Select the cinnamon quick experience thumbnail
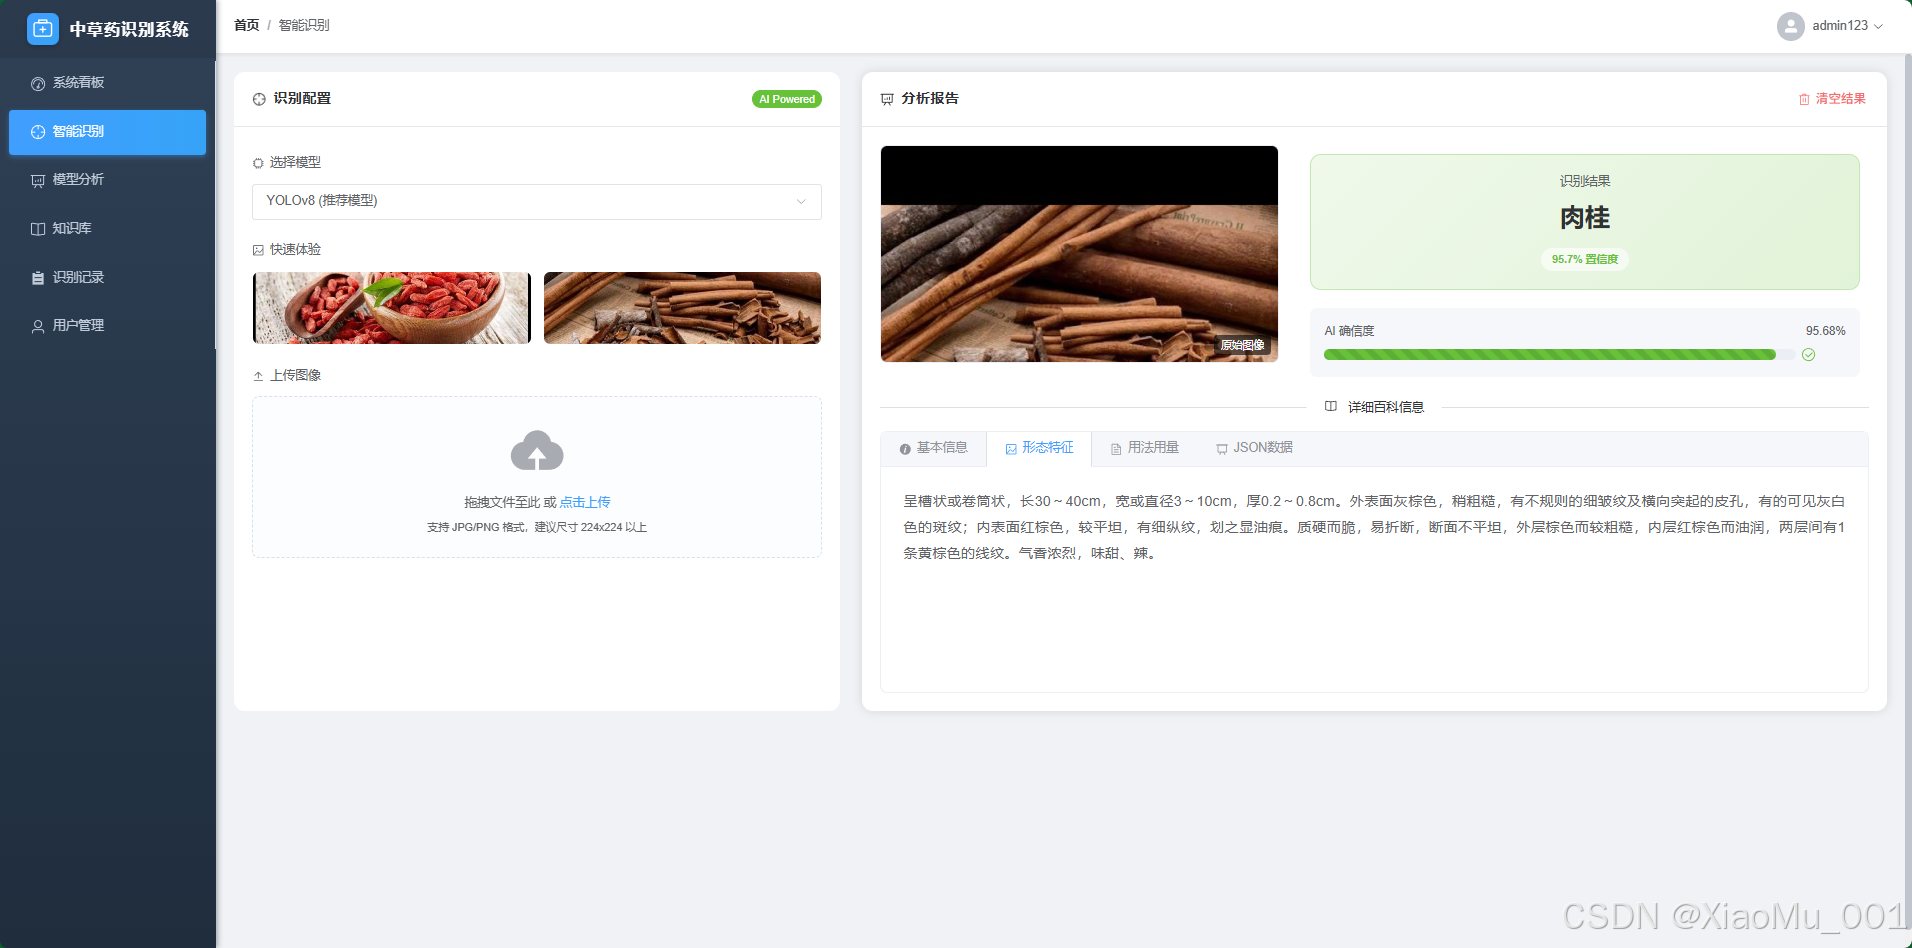This screenshot has height=948, width=1912. point(681,307)
